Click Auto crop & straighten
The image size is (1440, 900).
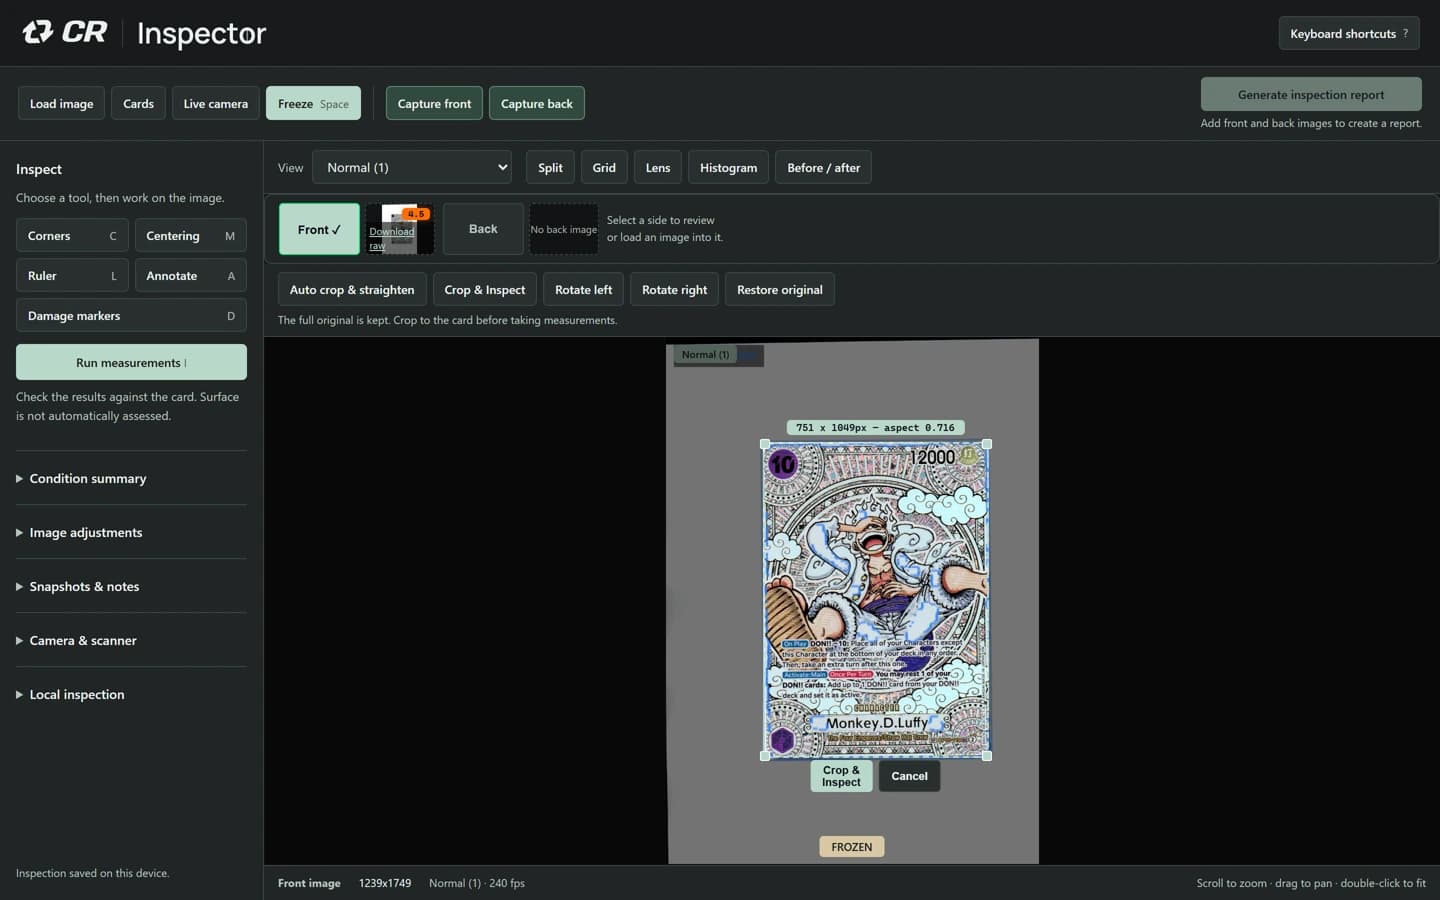point(352,289)
